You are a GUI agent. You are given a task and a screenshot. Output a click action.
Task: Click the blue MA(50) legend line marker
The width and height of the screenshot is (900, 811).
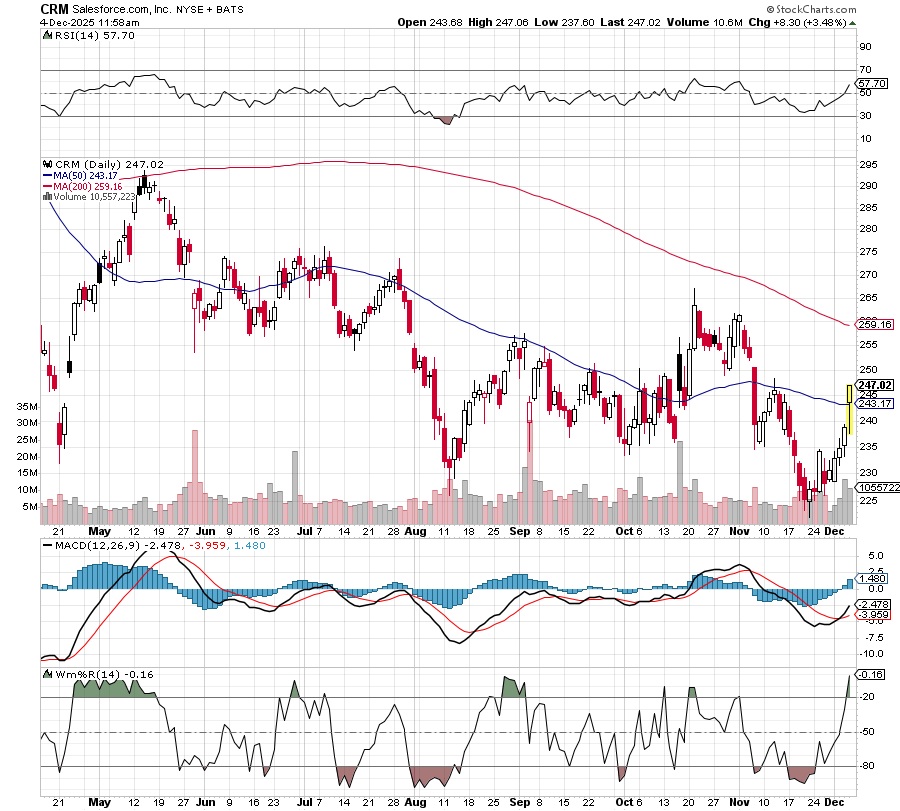47,175
